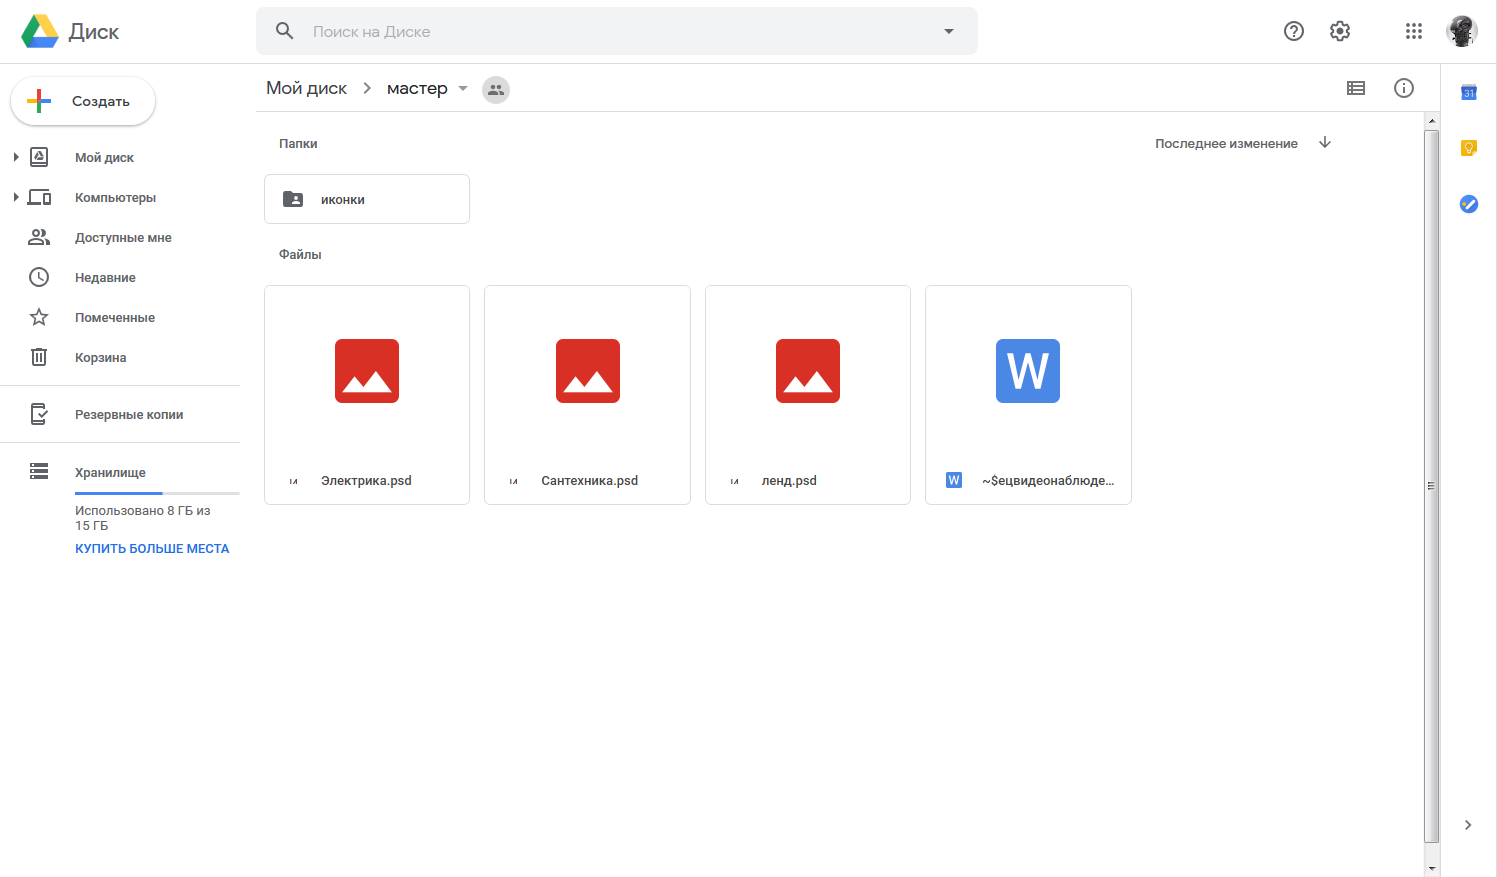Open the мастер folder dropdown menu
The height and width of the screenshot is (877, 1497).
point(463,88)
